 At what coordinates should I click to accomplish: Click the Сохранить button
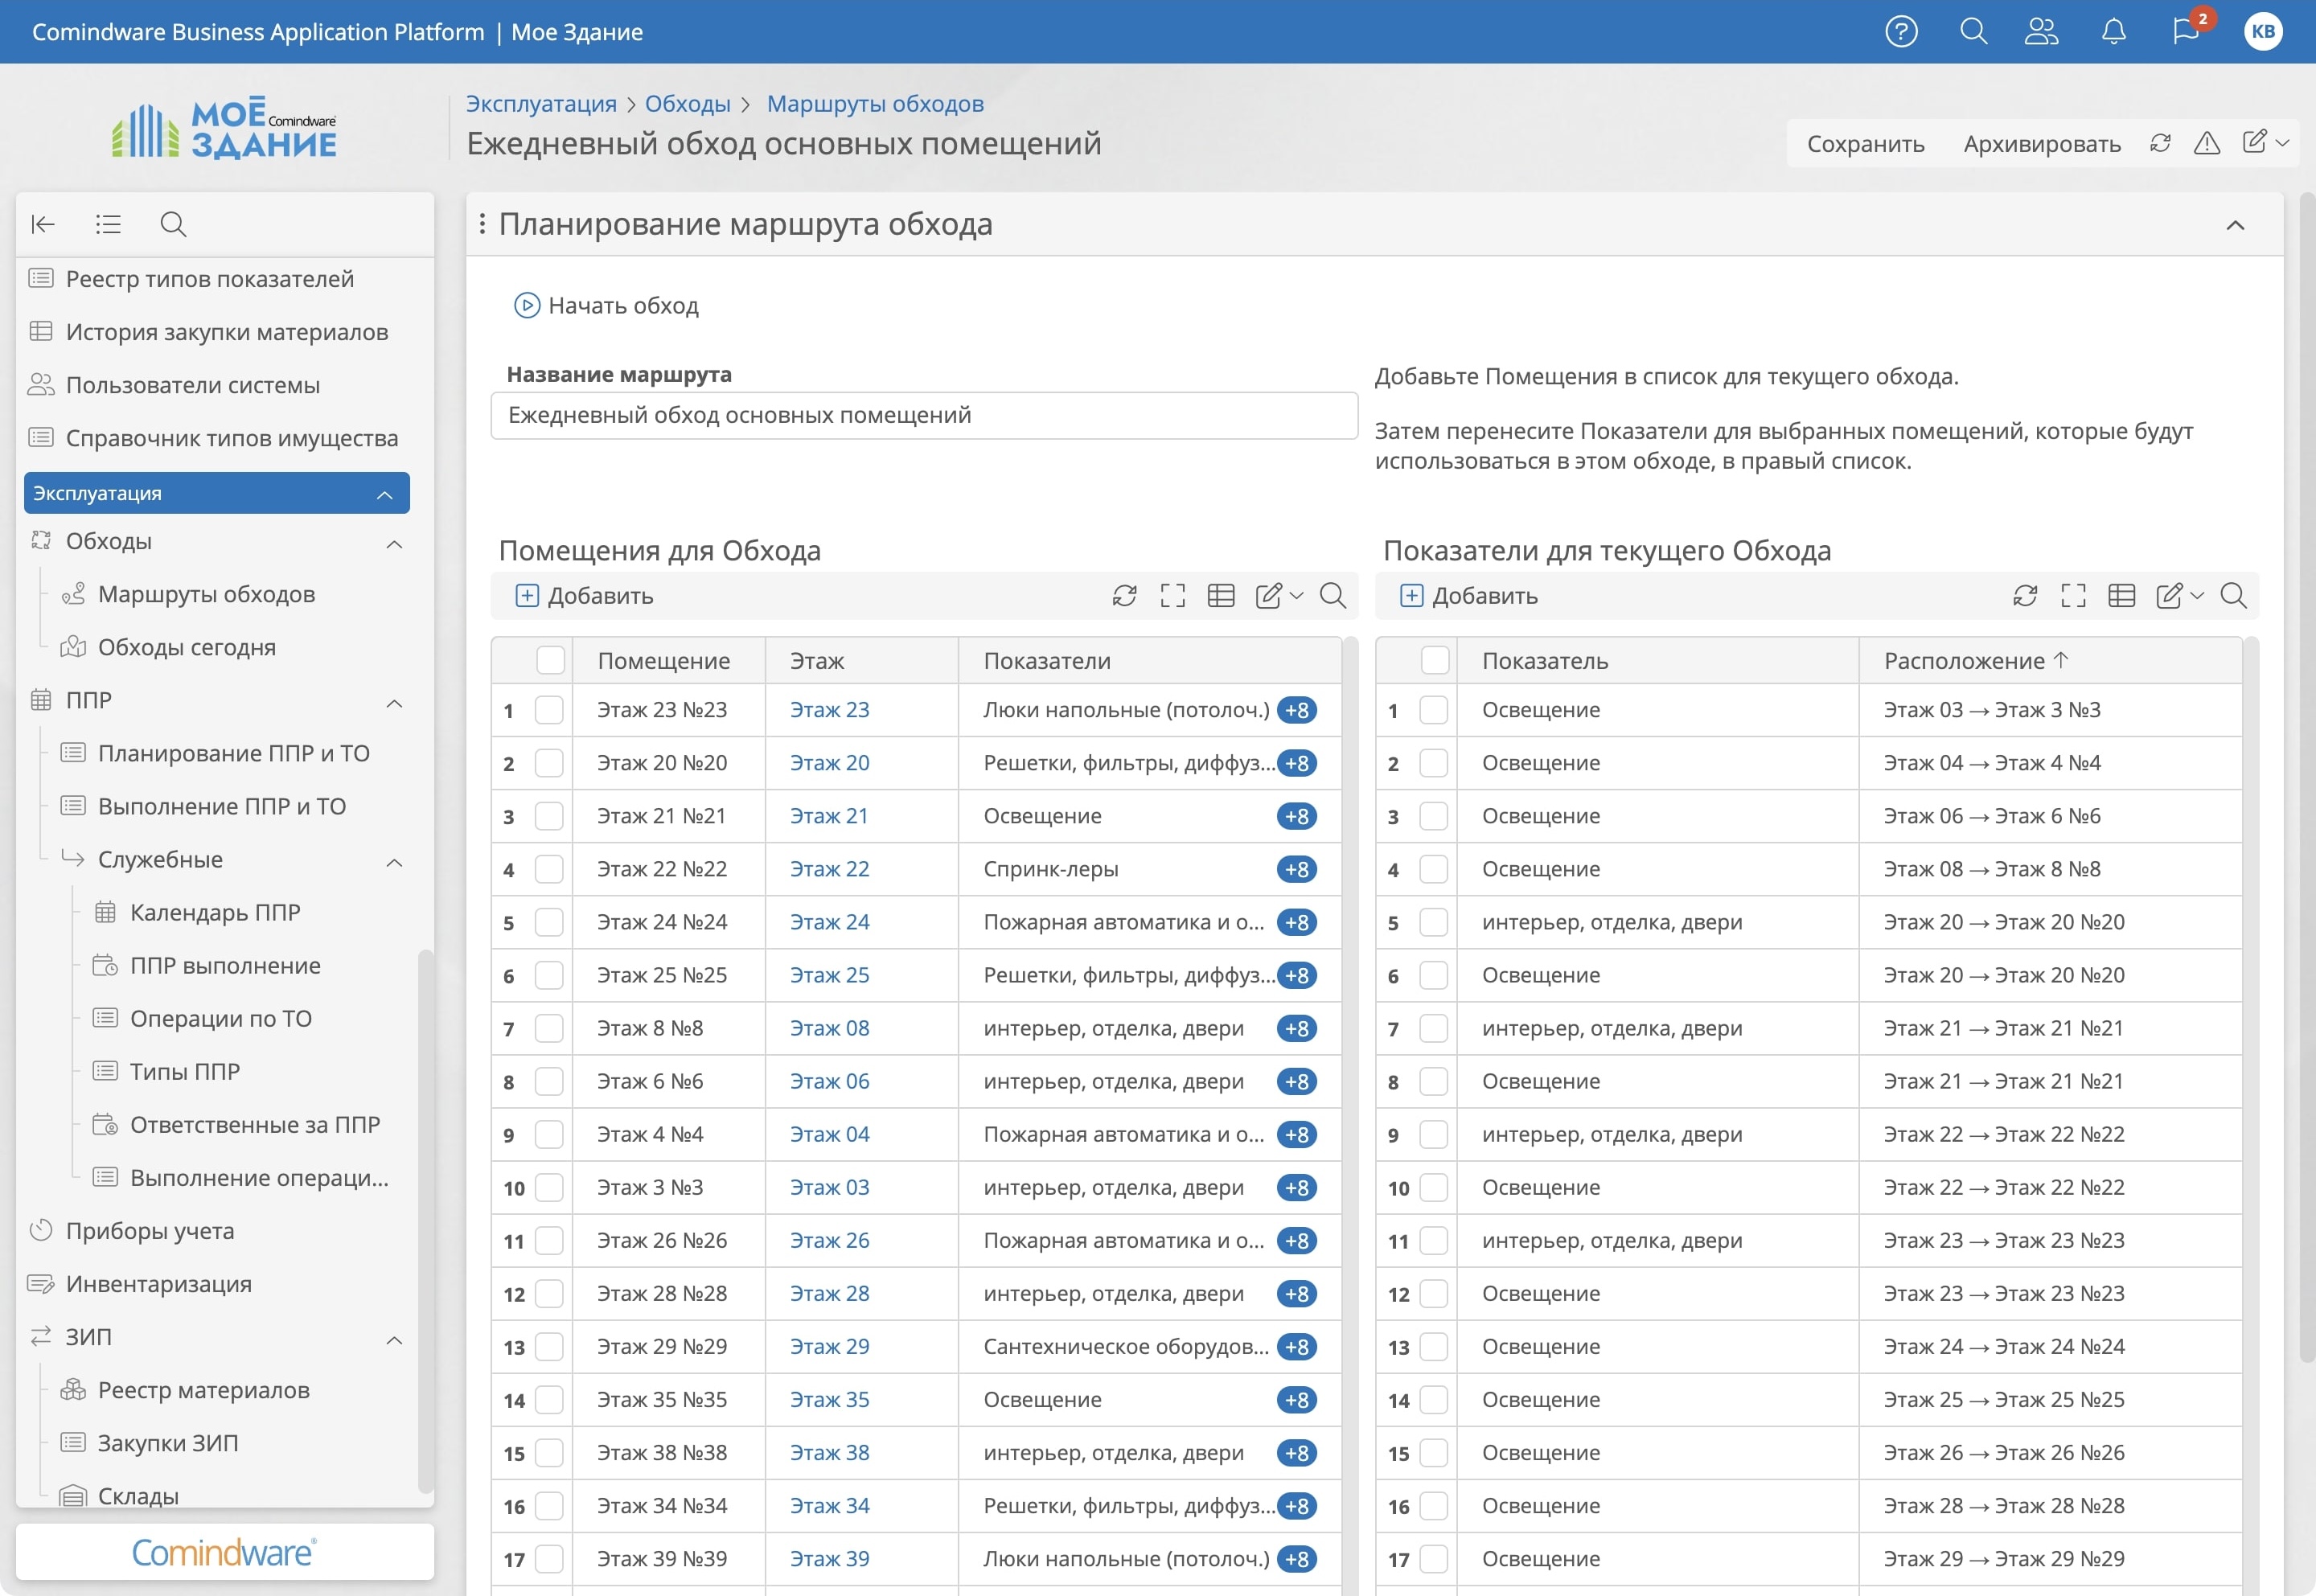pyautogui.click(x=1865, y=143)
